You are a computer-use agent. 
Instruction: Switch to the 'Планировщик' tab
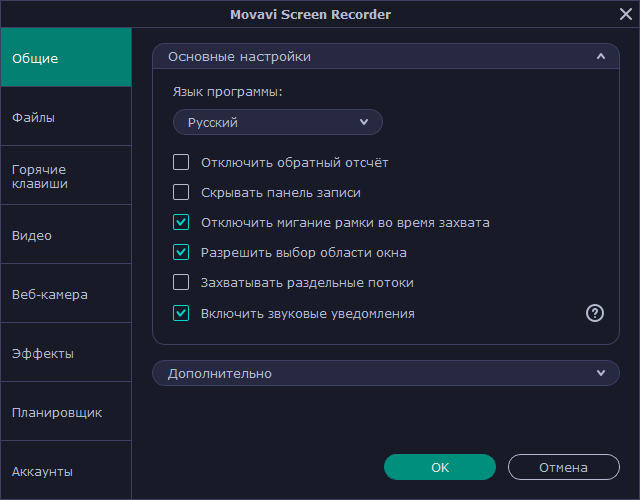65,412
